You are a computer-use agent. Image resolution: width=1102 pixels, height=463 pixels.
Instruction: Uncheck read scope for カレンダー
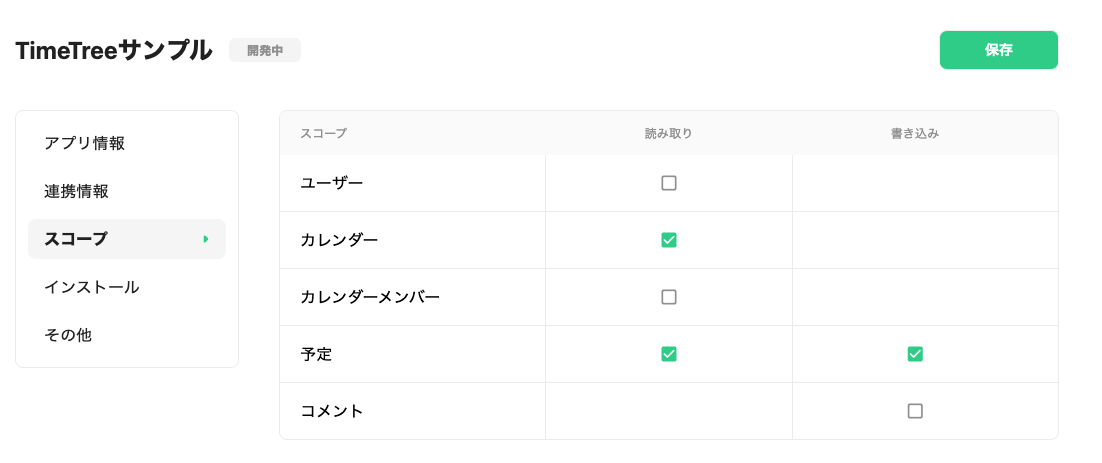tap(669, 240)
